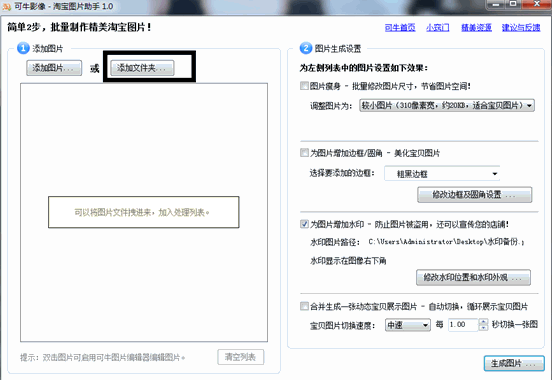552x380 pixels.
Task: Enable the 图片瘦身 checkbox
Action: point(304,86)
